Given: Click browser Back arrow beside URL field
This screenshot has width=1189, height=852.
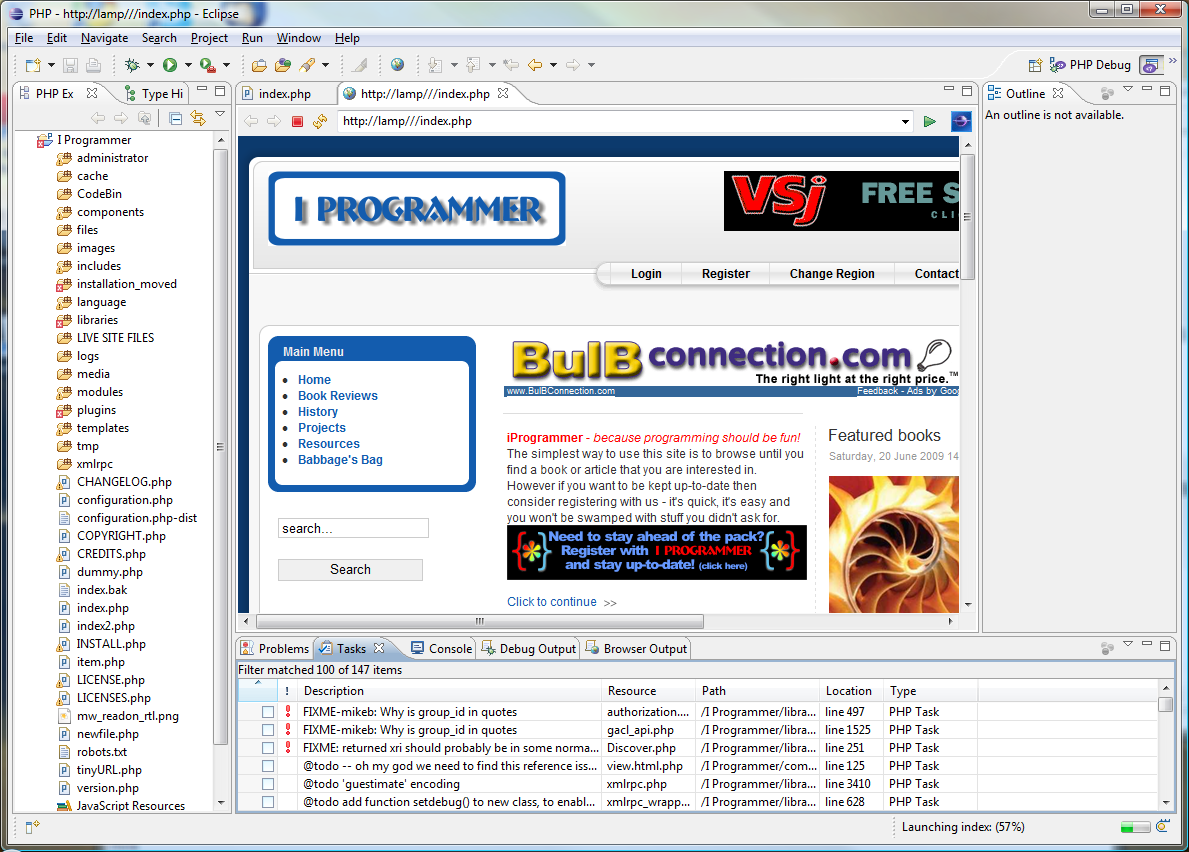Looking at the screenshot, I should (251, 121).
